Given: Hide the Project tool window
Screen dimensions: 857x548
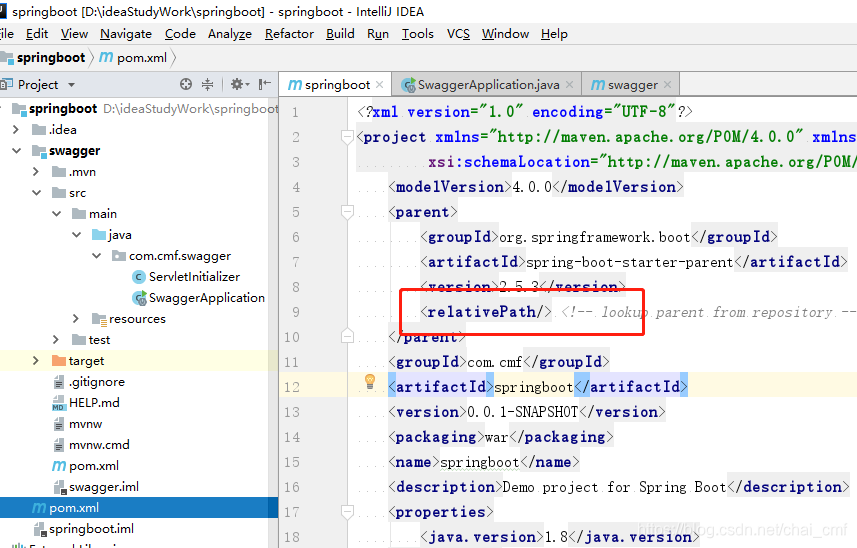Looking at the screenshot, I should click(265, 84).
